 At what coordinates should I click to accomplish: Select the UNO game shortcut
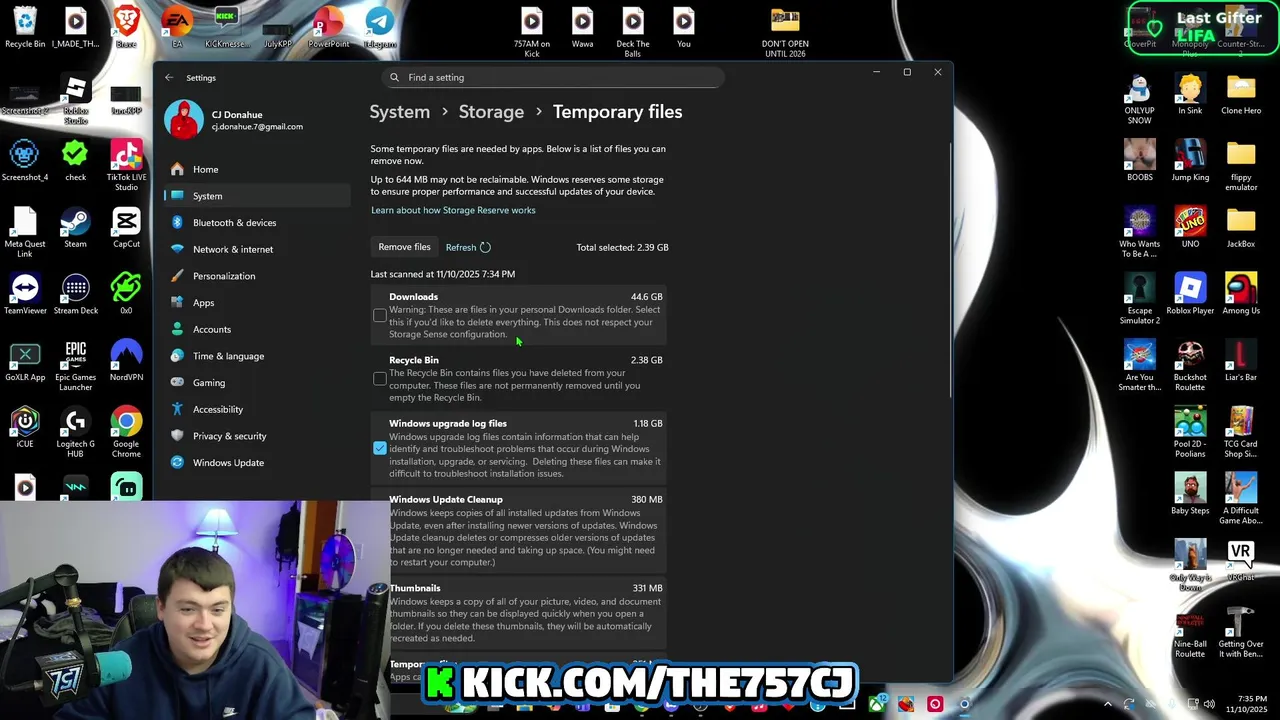(x=1190, y=228)
